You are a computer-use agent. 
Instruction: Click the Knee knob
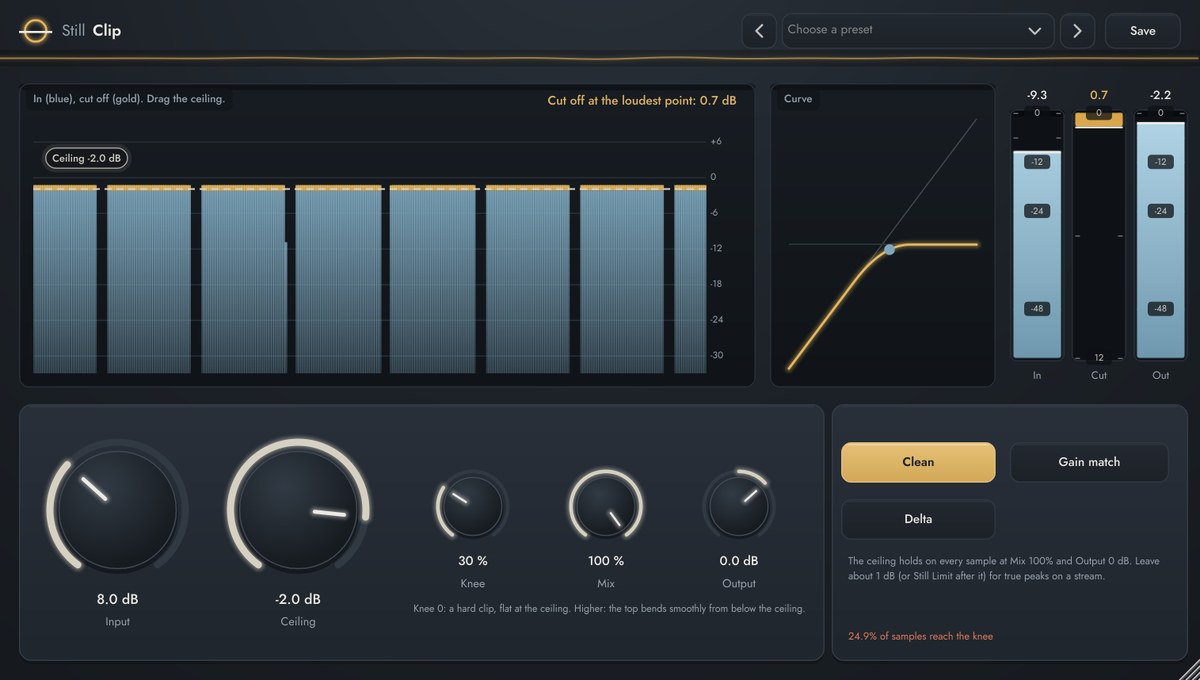tap(472, 507)
